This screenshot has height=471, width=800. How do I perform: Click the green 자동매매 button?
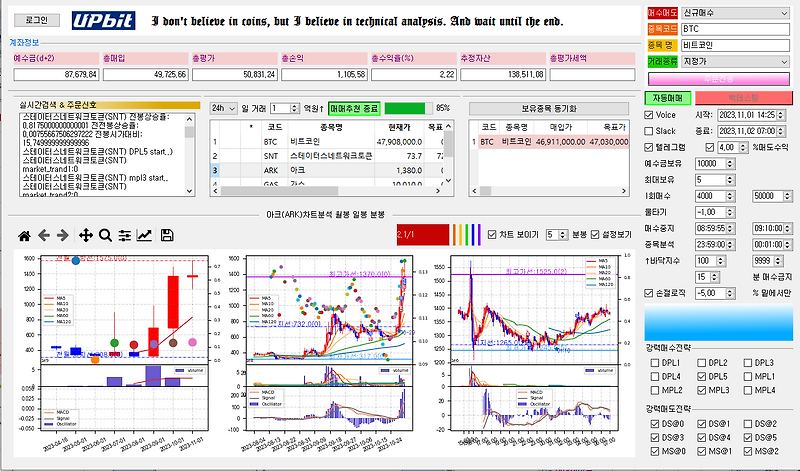click(x=668, y=97)
